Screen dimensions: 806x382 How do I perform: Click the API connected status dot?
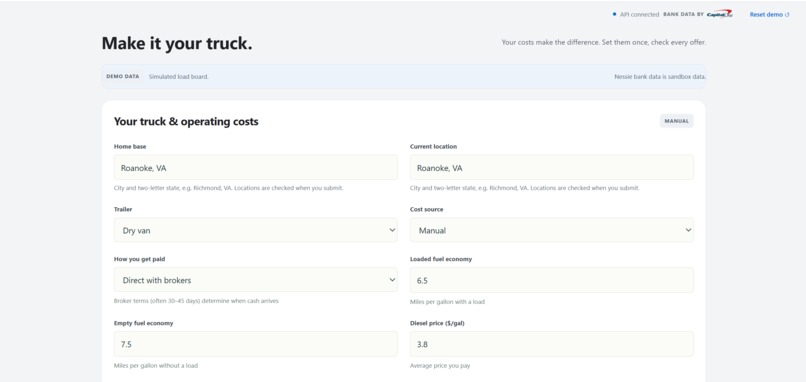(x=614, y=14)
